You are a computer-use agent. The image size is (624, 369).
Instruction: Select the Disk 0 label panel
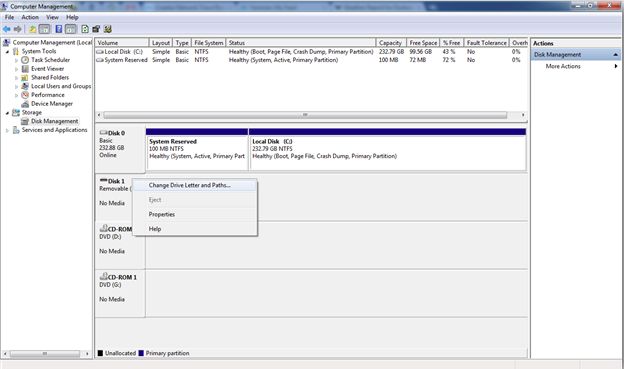[120, 150]
